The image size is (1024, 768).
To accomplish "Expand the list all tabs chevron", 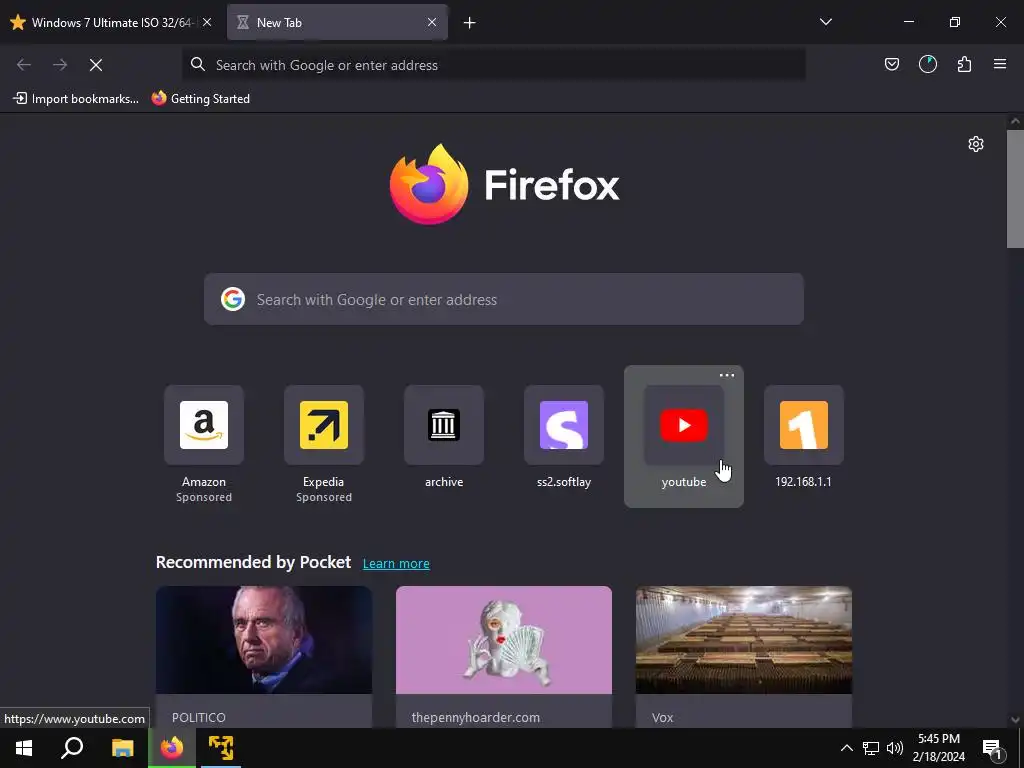I will pos(825,22).
